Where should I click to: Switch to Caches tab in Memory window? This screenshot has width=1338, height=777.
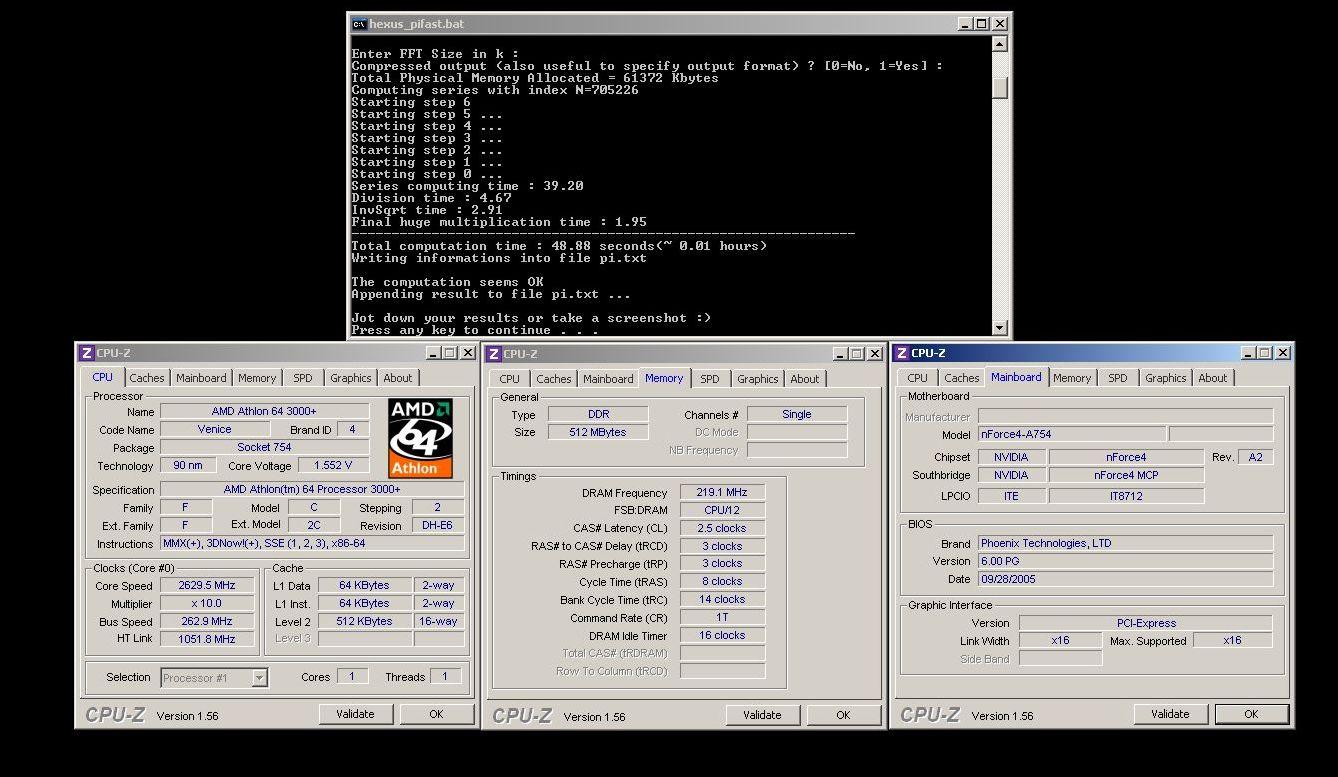(x=553, y=379)
